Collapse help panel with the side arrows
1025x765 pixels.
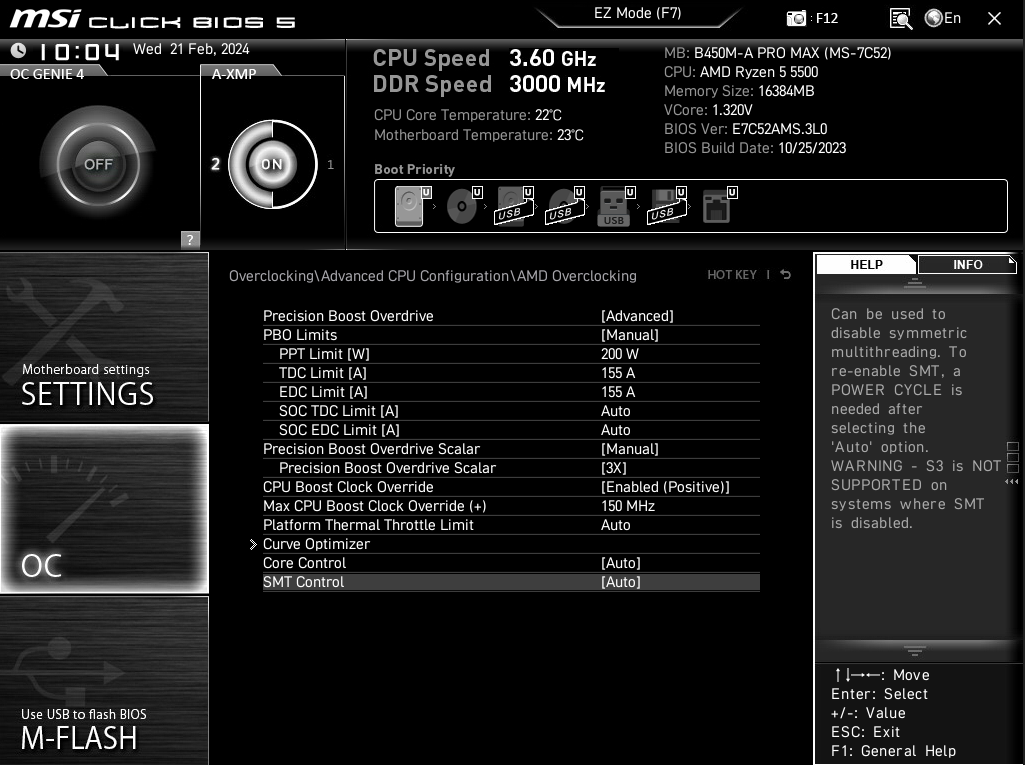[1011, 481]
